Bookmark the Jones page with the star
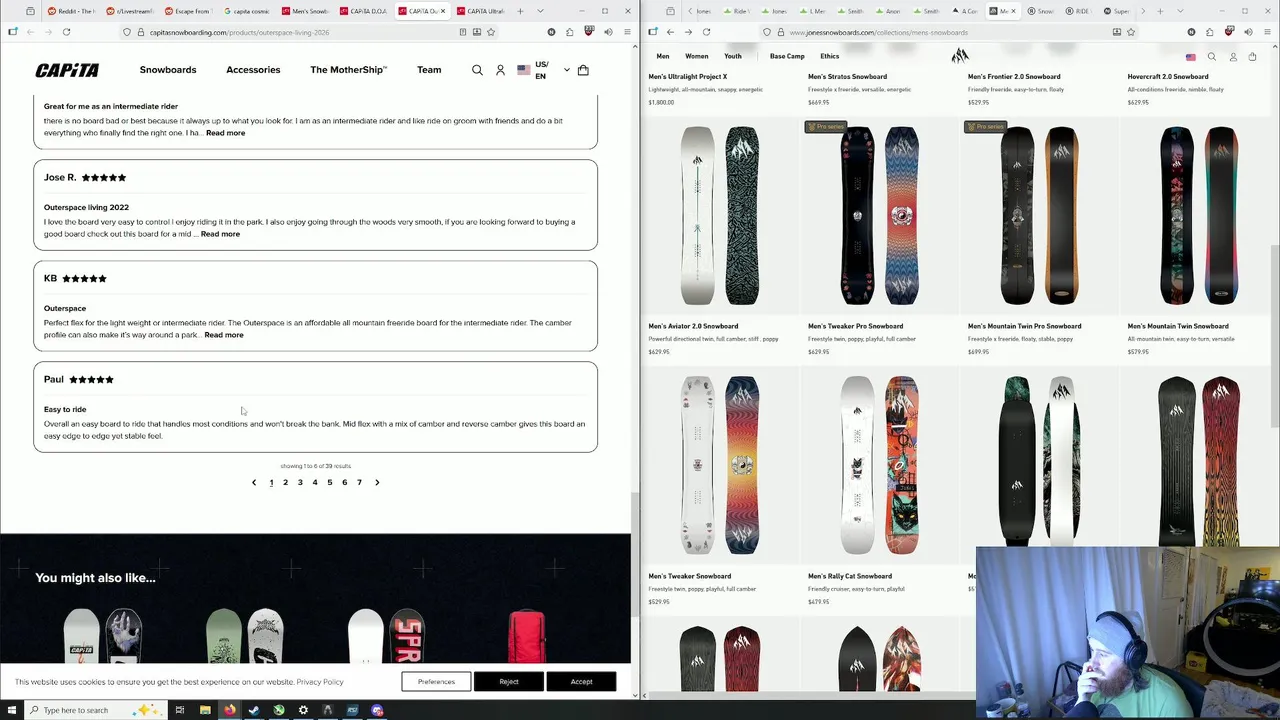 (1131, 32)
